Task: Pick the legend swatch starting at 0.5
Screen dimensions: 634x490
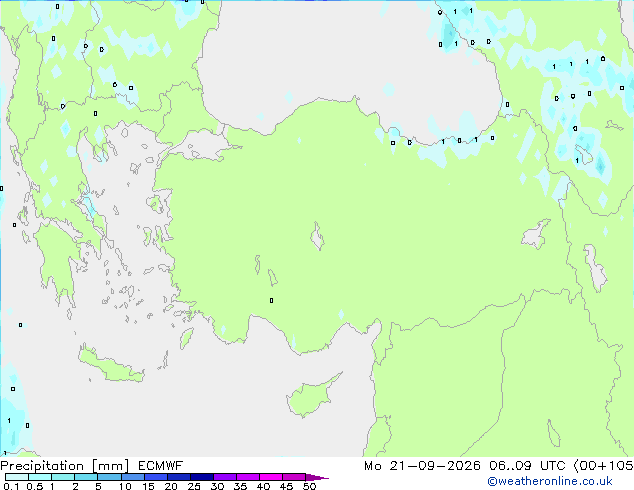Action: coord(40,477)
